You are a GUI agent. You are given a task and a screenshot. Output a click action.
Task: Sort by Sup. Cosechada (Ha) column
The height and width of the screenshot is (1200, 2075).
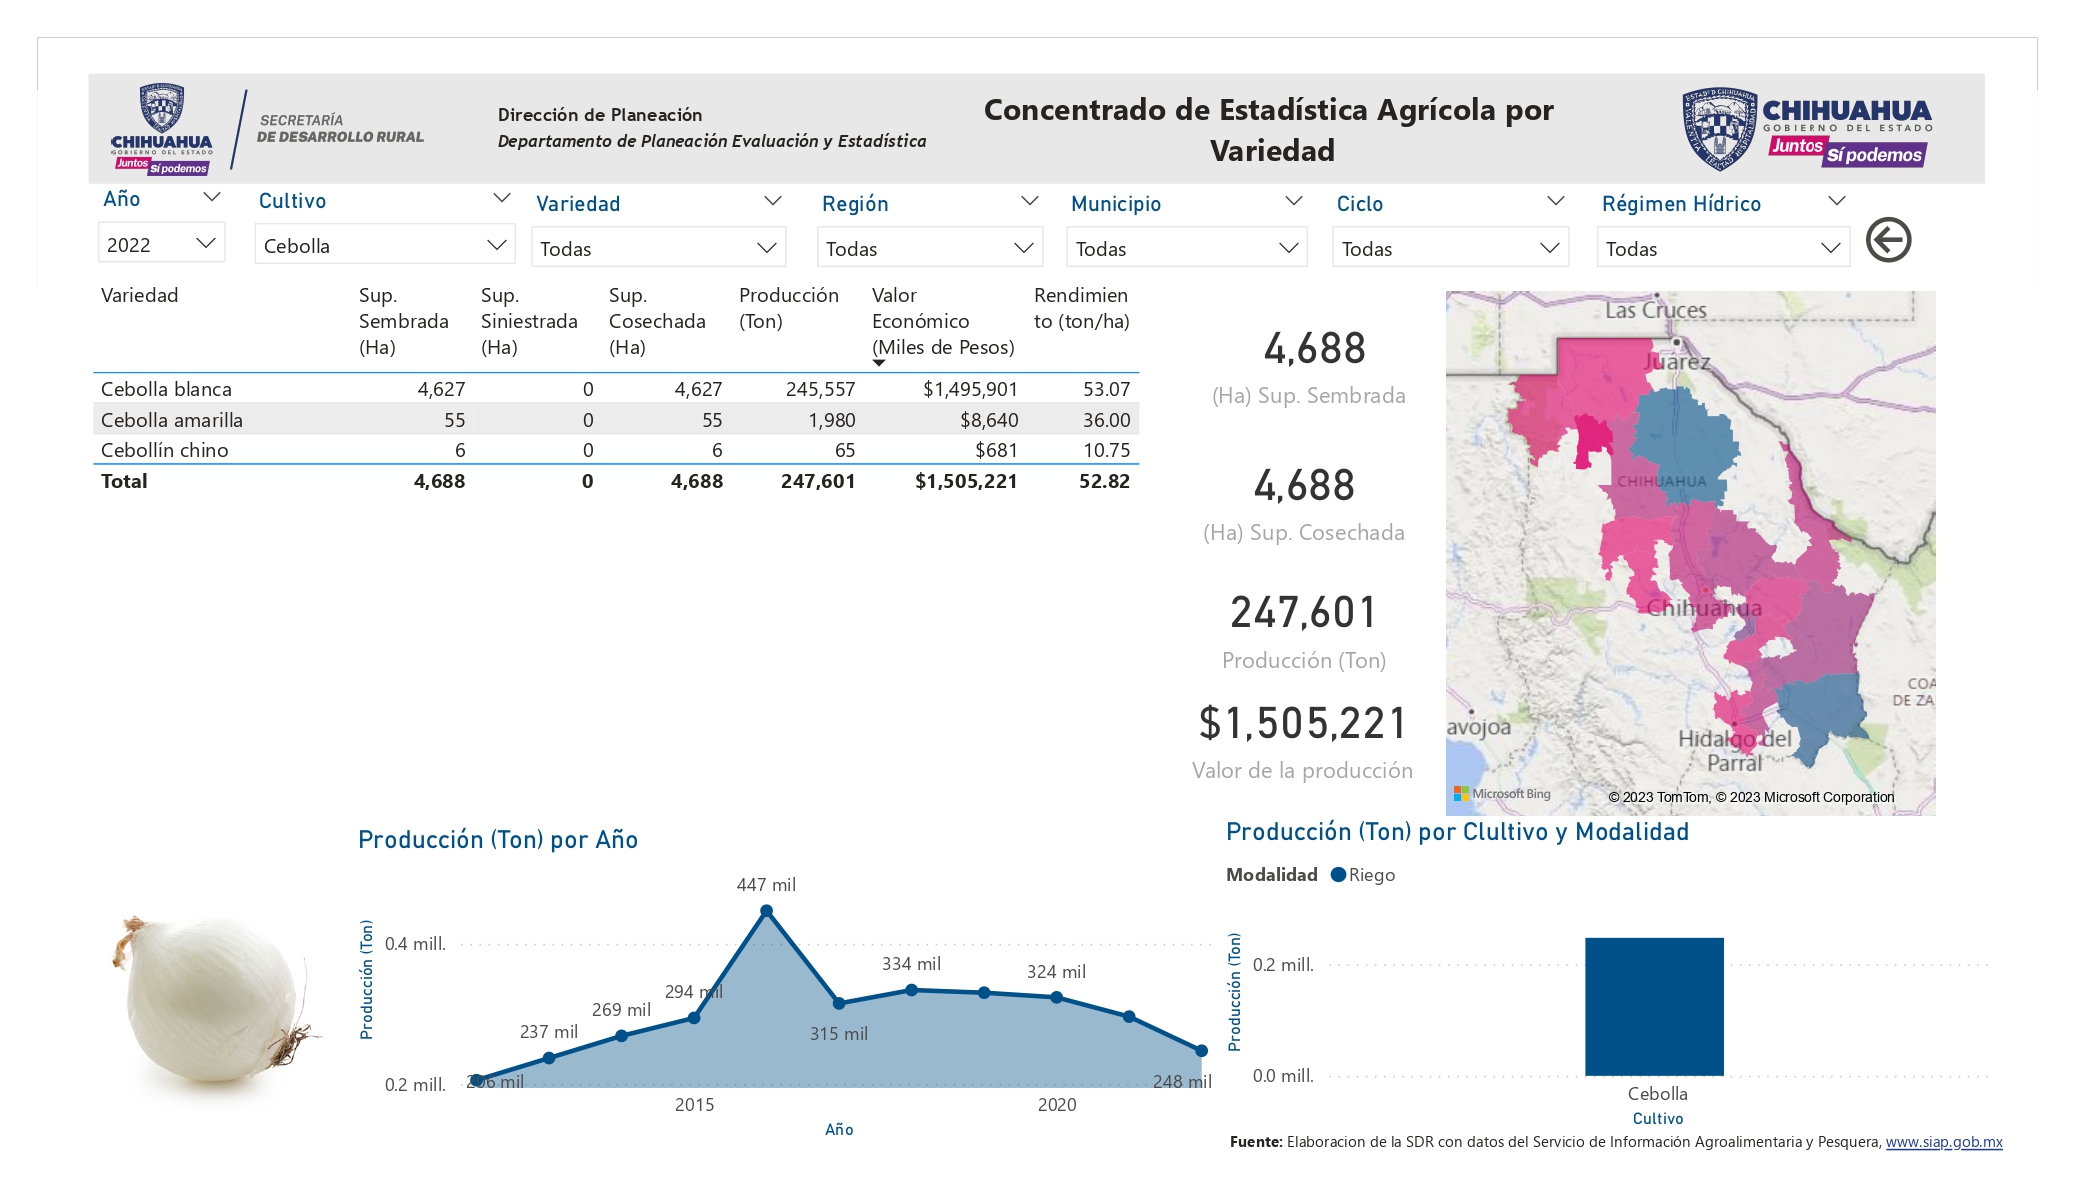657,321
